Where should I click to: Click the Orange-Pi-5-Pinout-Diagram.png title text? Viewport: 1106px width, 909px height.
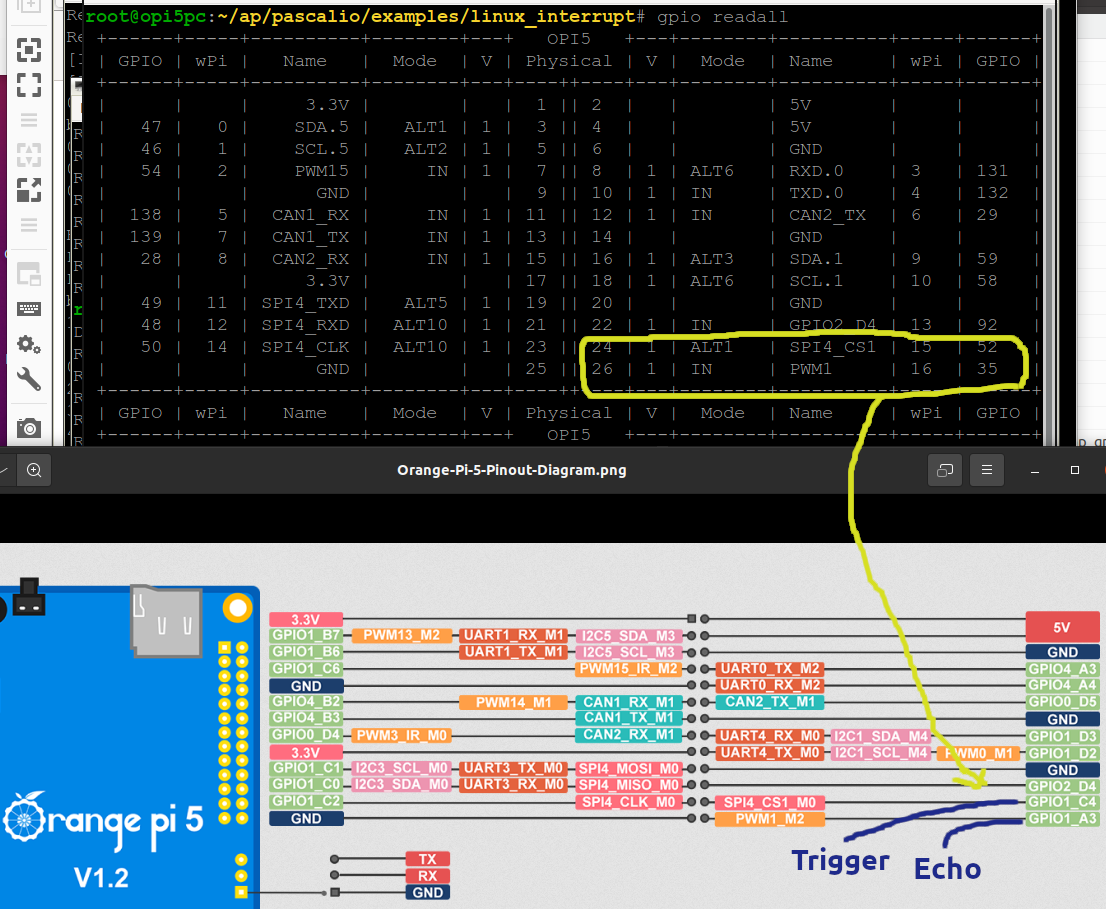pos(511,470)
